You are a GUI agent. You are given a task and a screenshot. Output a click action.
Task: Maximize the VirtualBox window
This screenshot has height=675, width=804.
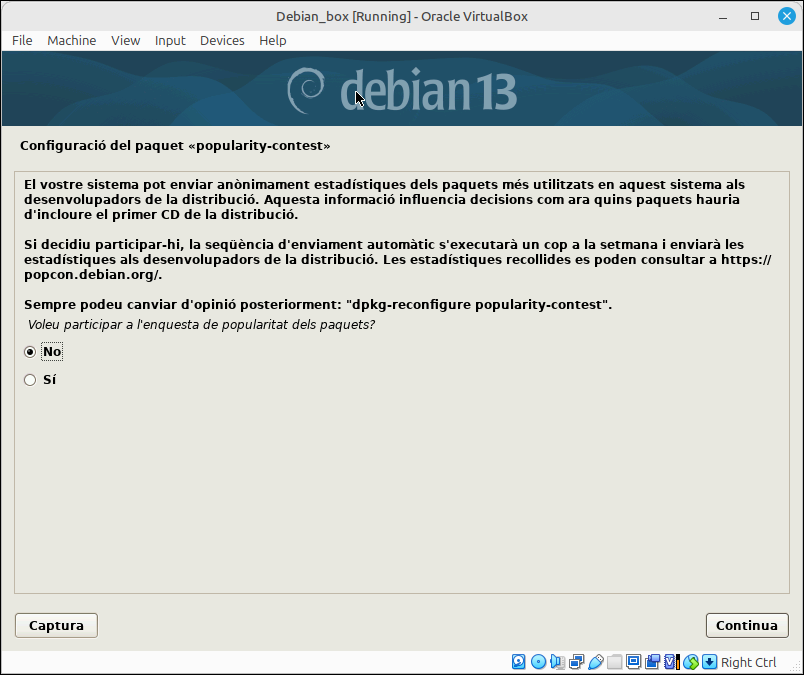click(x=755, y=16)
